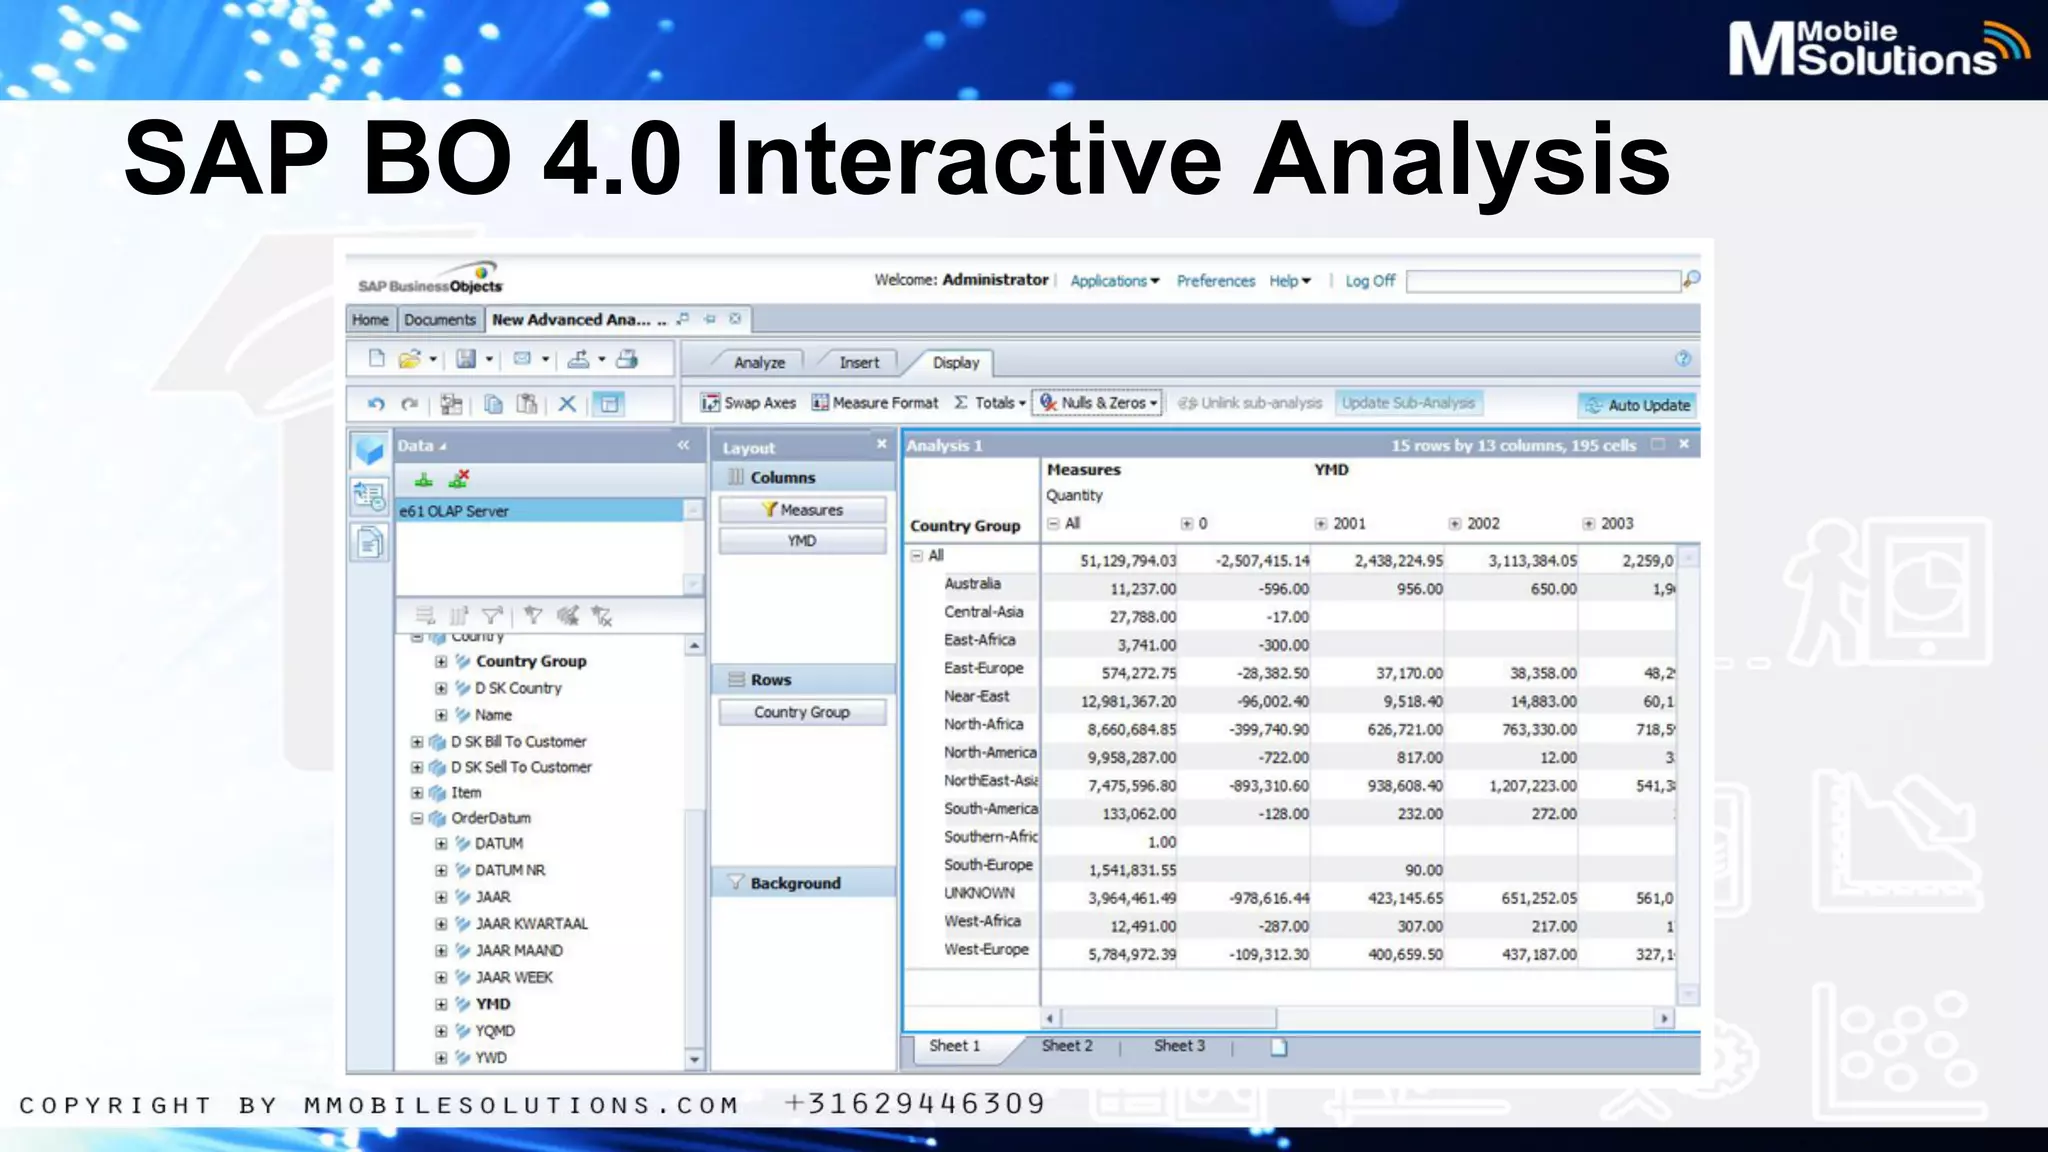
Task: Switch to Sheet 3
Action: 1180,1046
